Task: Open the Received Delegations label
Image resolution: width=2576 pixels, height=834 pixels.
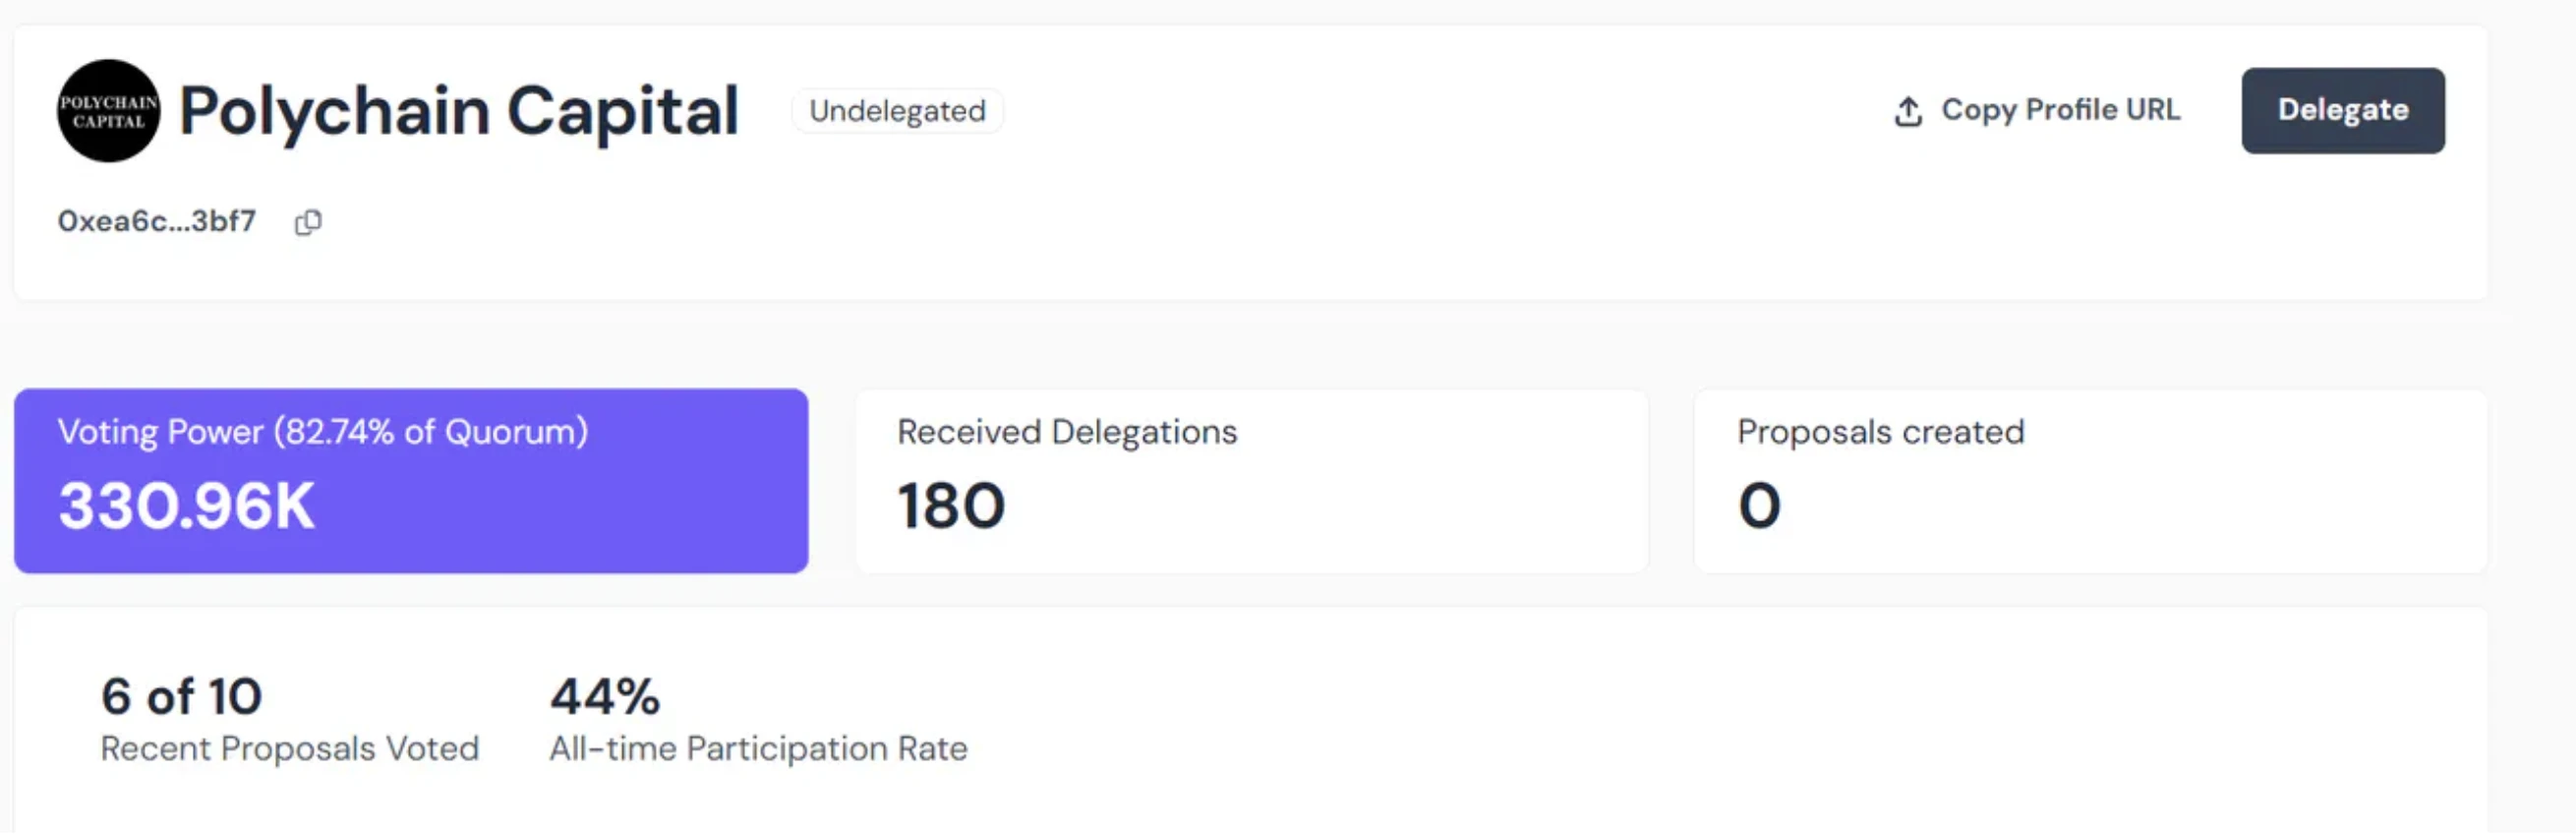Action: (x=1067, y=432)
